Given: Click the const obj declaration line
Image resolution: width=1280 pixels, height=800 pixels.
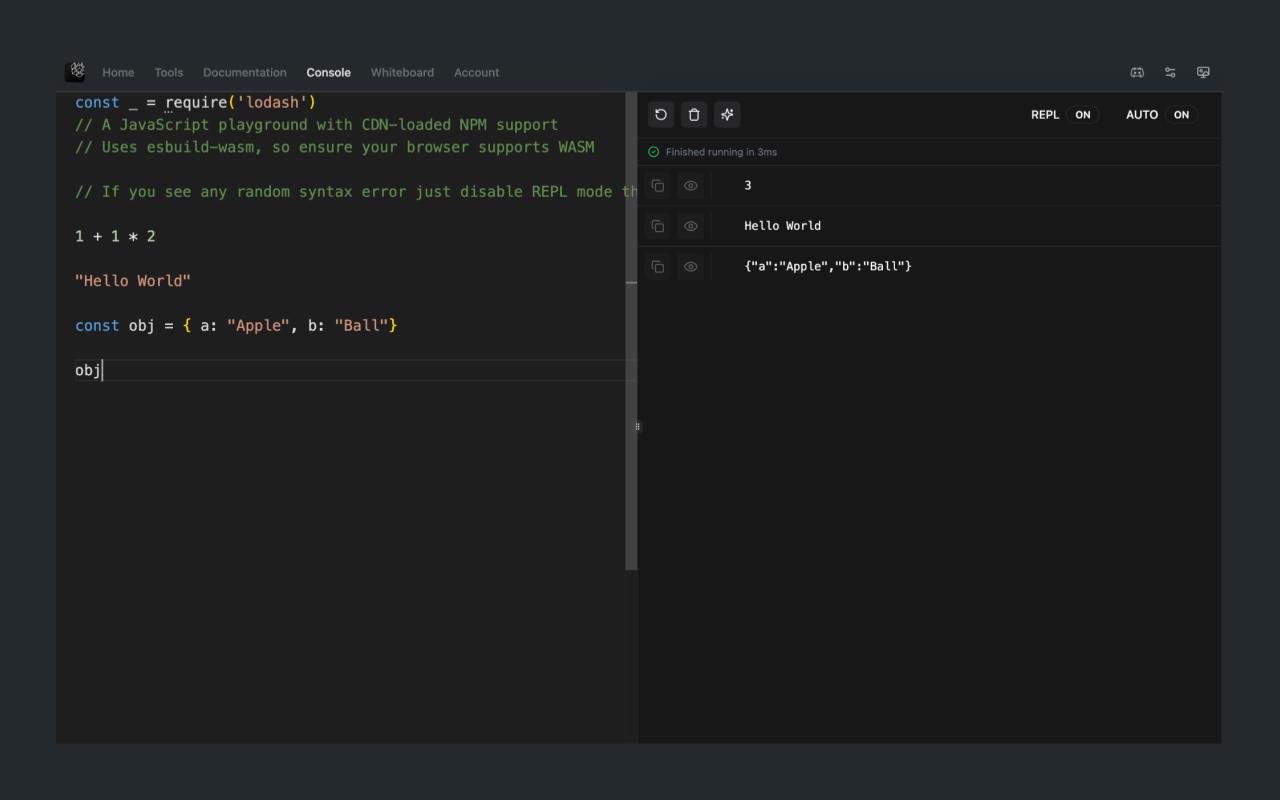Looking at the screenshot, I should (x=236, y=326).
